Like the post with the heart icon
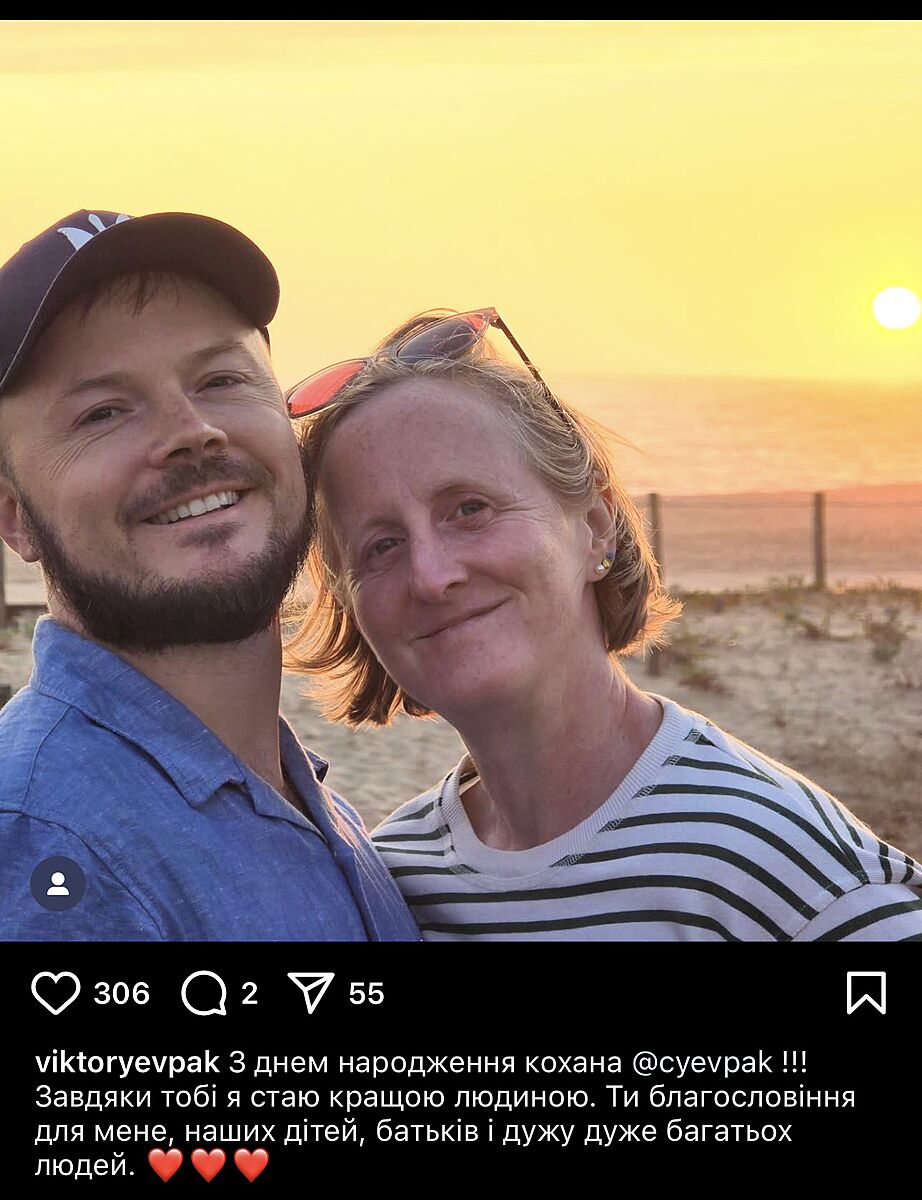This screenshot has height=1200, width=922. (56, 993)
